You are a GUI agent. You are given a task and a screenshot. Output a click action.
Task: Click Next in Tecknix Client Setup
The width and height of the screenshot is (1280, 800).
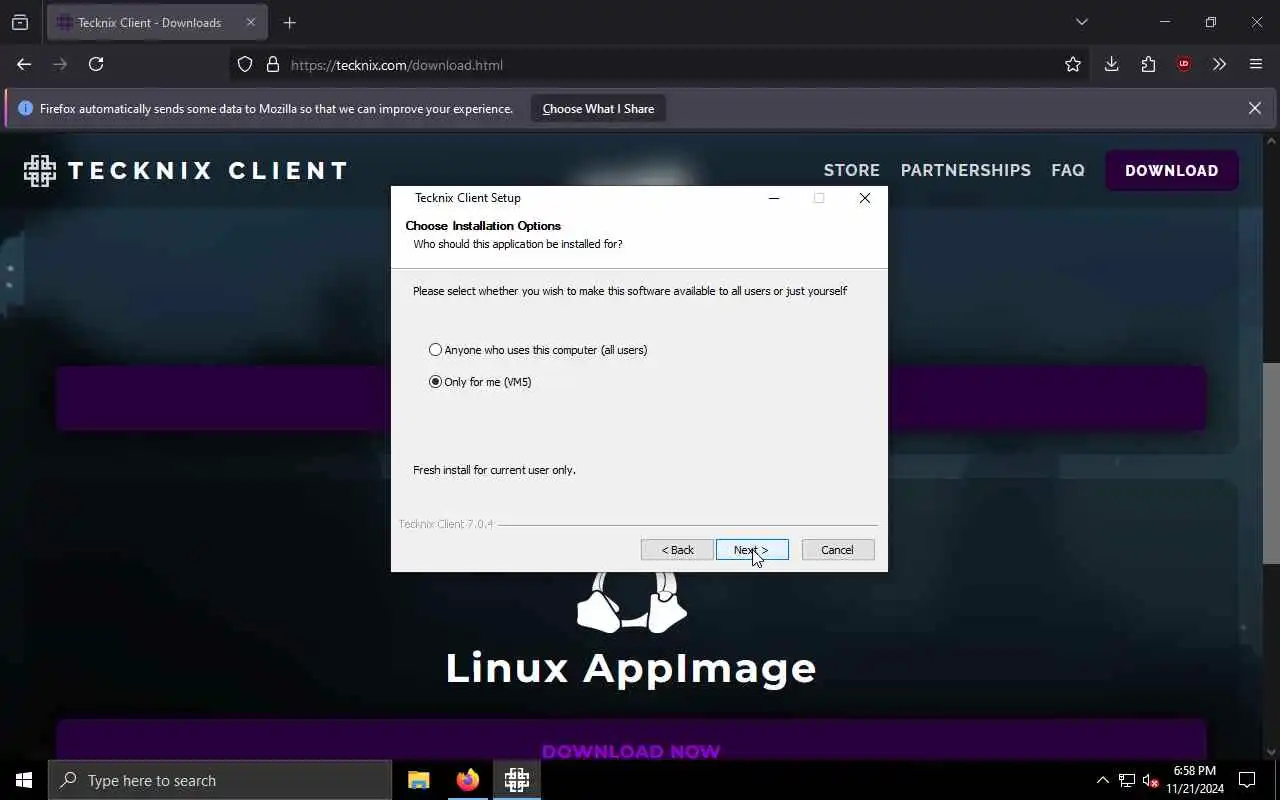752,550
